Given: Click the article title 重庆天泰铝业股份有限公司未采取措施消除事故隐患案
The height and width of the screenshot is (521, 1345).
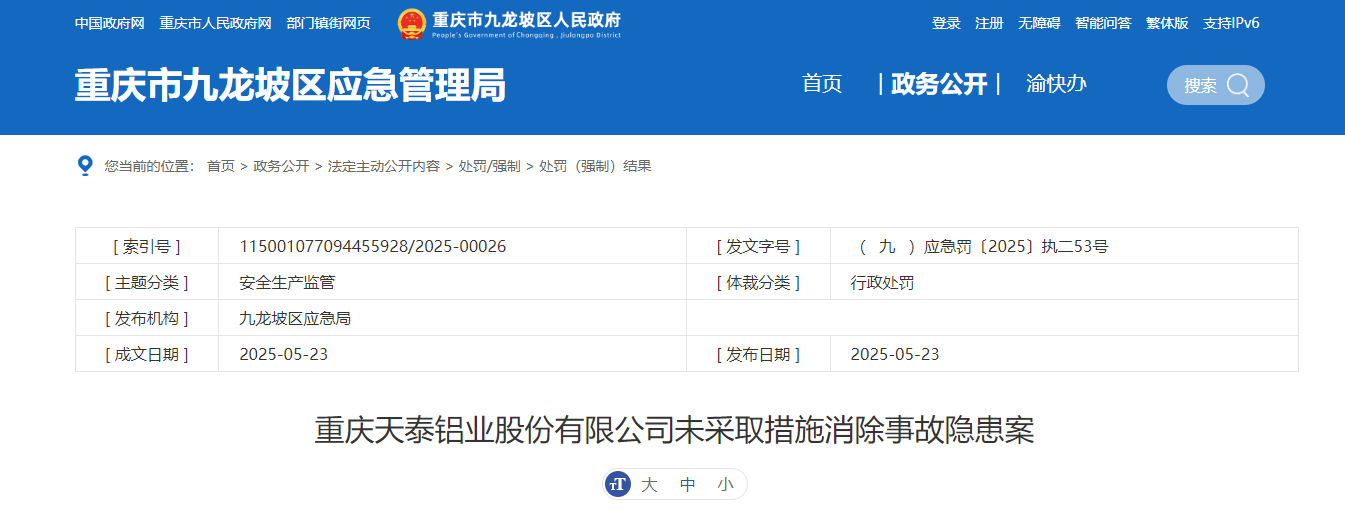Looking at the screenshot, I should coord(674,430).
